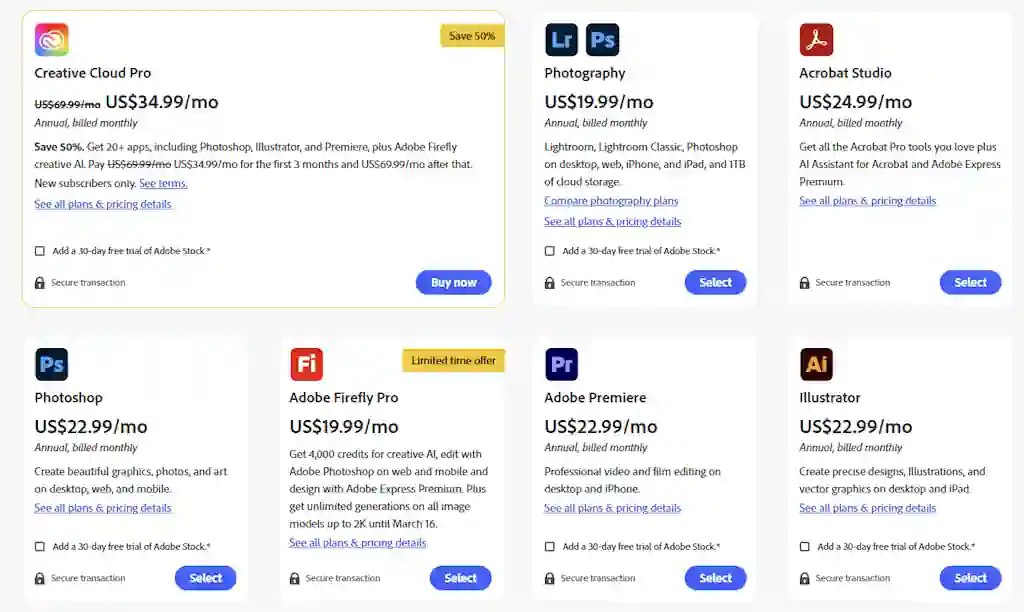Toggle Adobe Stock trial for Adobe Premiere
Viewport: 1024px width, 612px height.
click(x=550, y=547)
